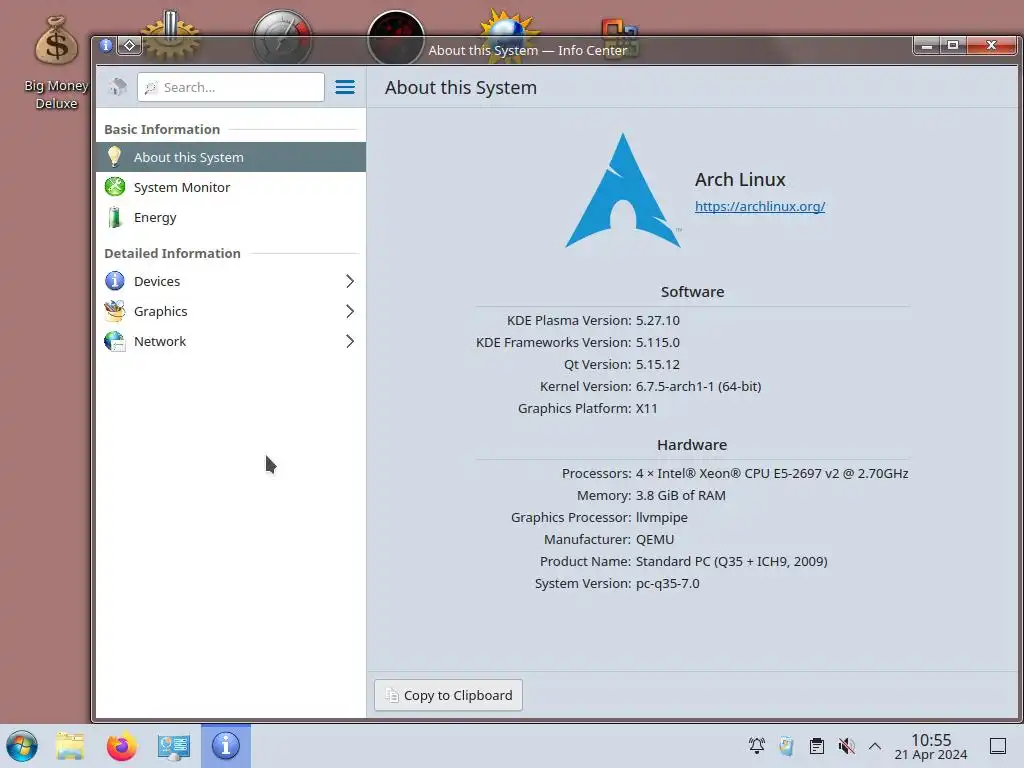This screenshot has height=768, width=1024.
Task: Click the battery Energy icon
Action: point(114,217)
